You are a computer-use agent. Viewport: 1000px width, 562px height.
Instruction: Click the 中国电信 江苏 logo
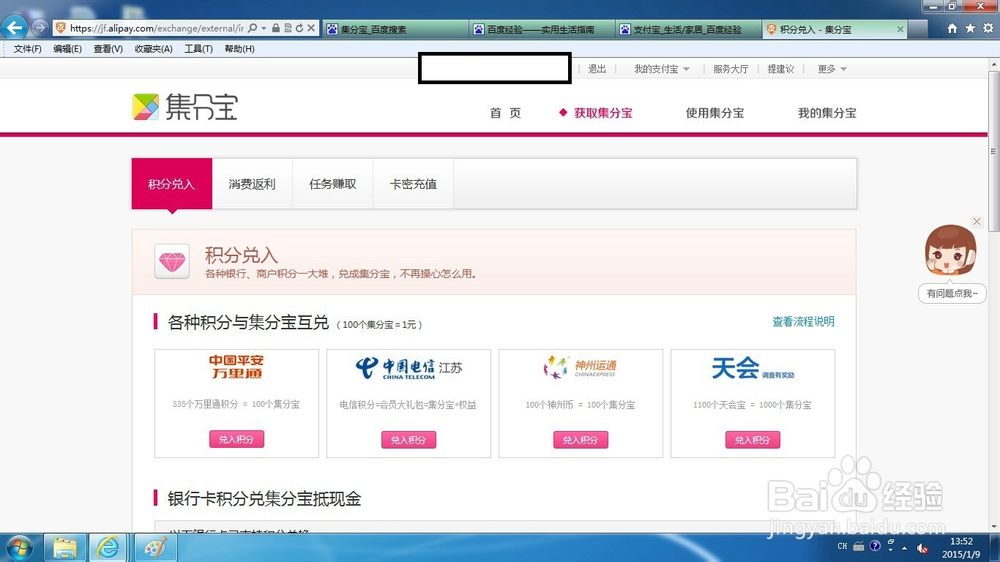[409, 368]
